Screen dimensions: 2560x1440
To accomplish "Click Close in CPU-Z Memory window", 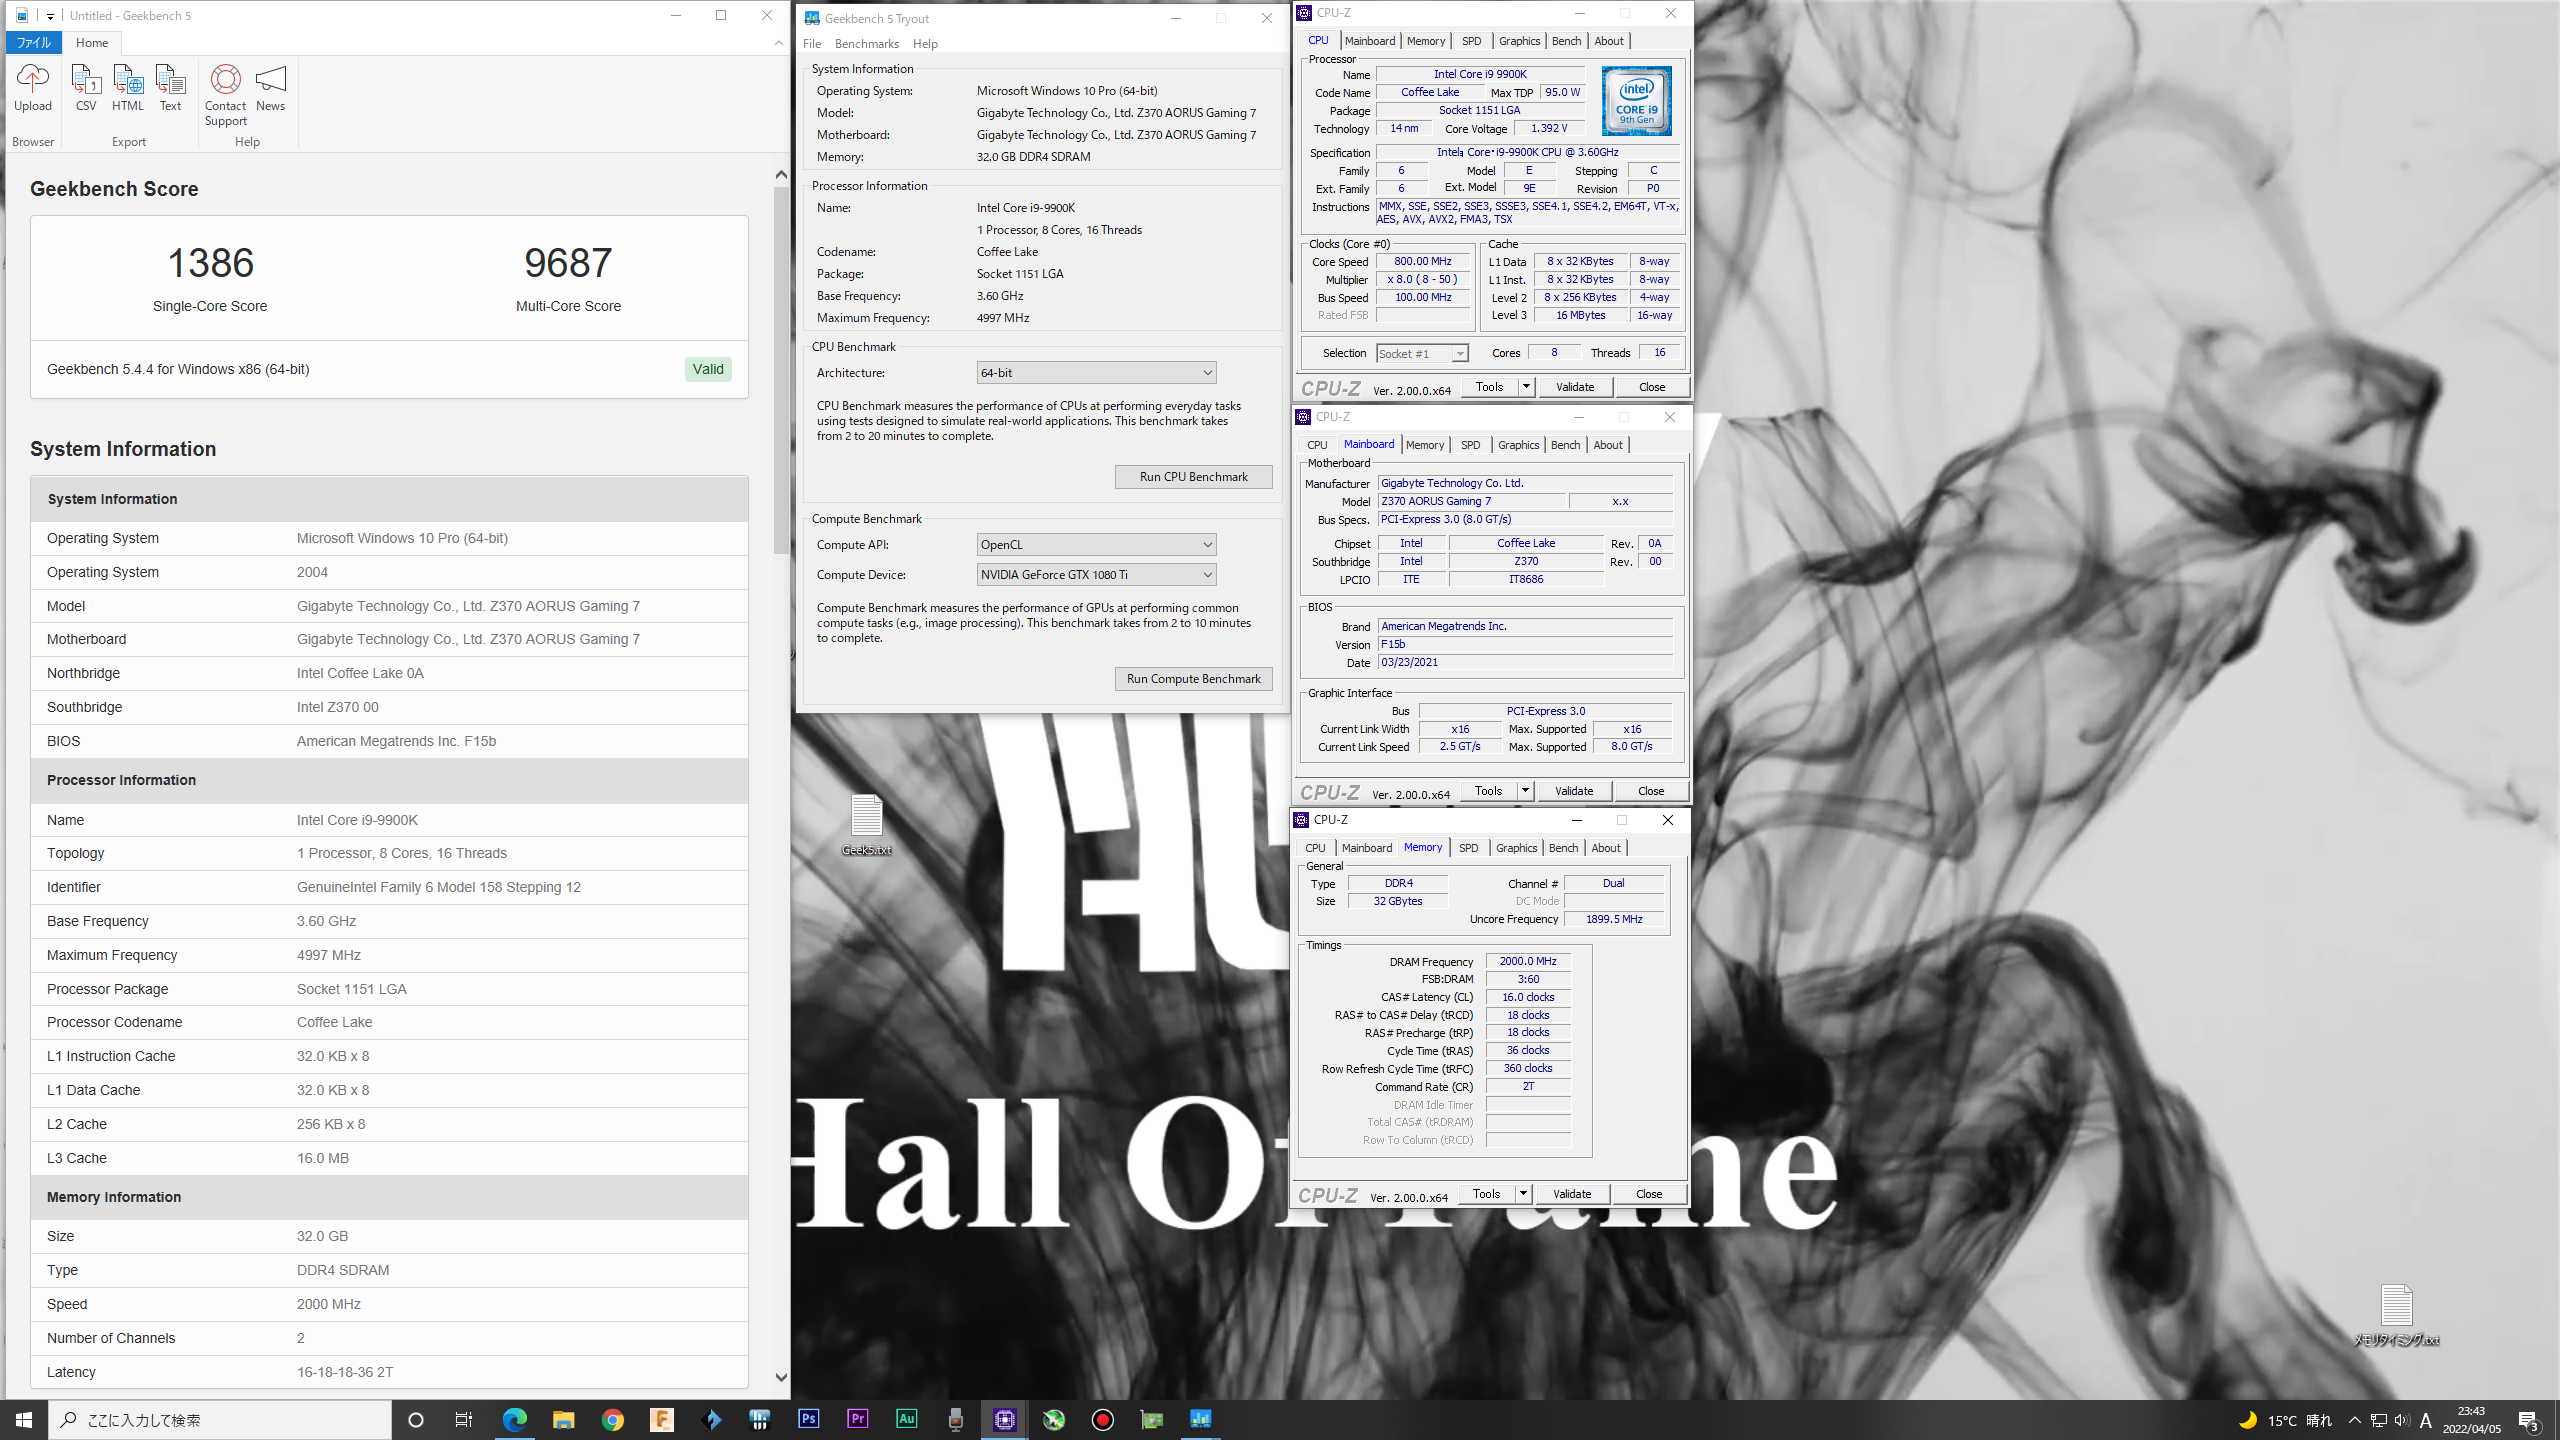I will 1649,1194.
